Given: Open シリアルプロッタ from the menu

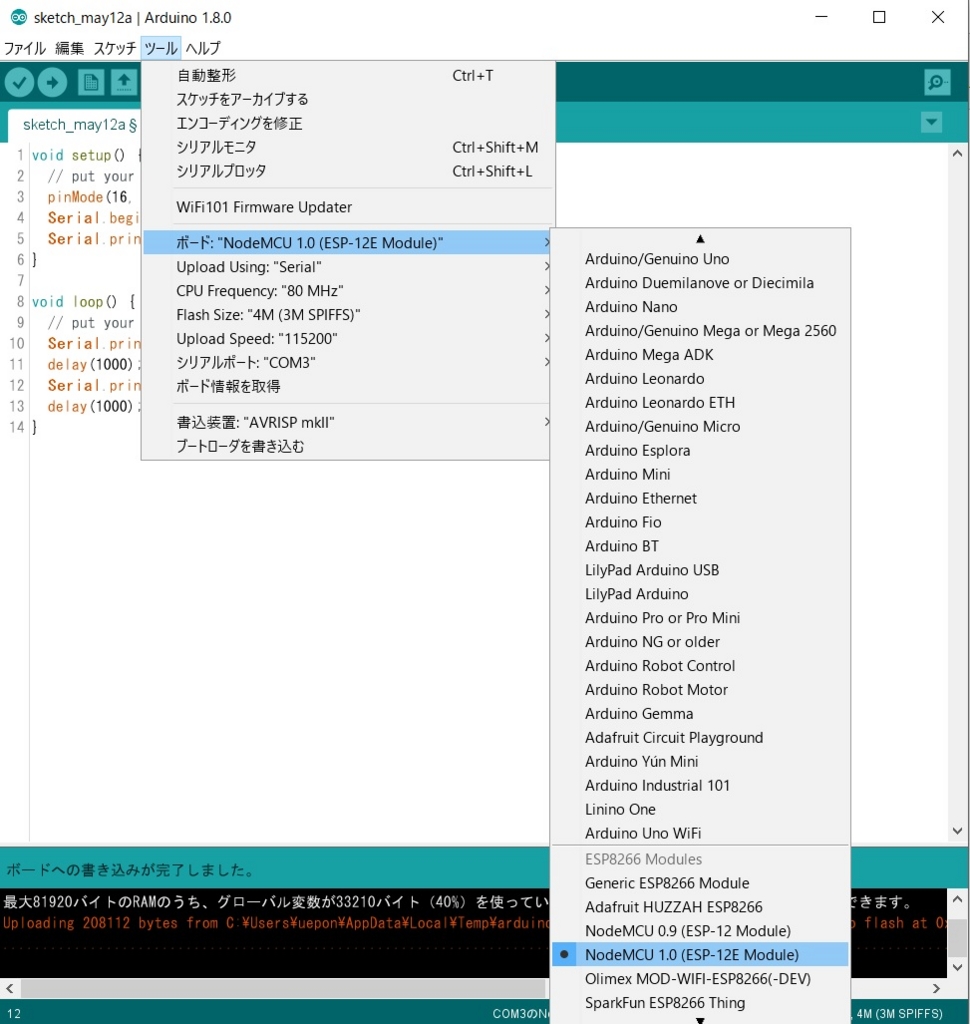Looking at the screenshot, I should 346,171.
